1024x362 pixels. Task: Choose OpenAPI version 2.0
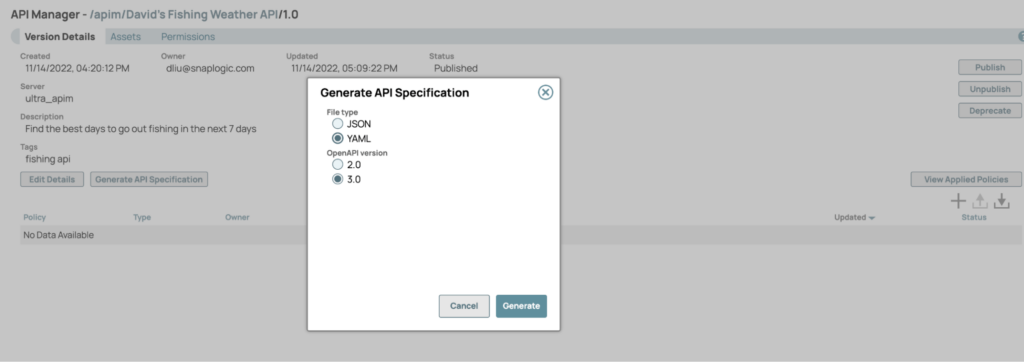pos(338,165)
